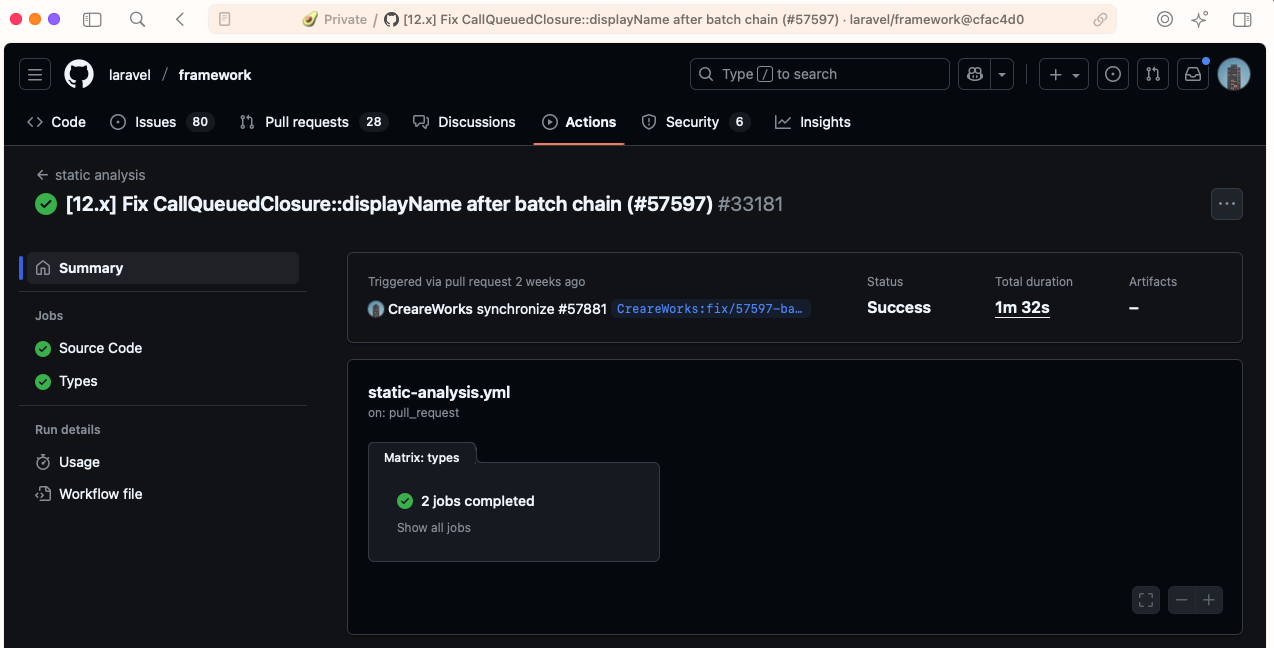Switch to the Discussions tab
The image size is (1274, 648).
[x=464, y=122]
